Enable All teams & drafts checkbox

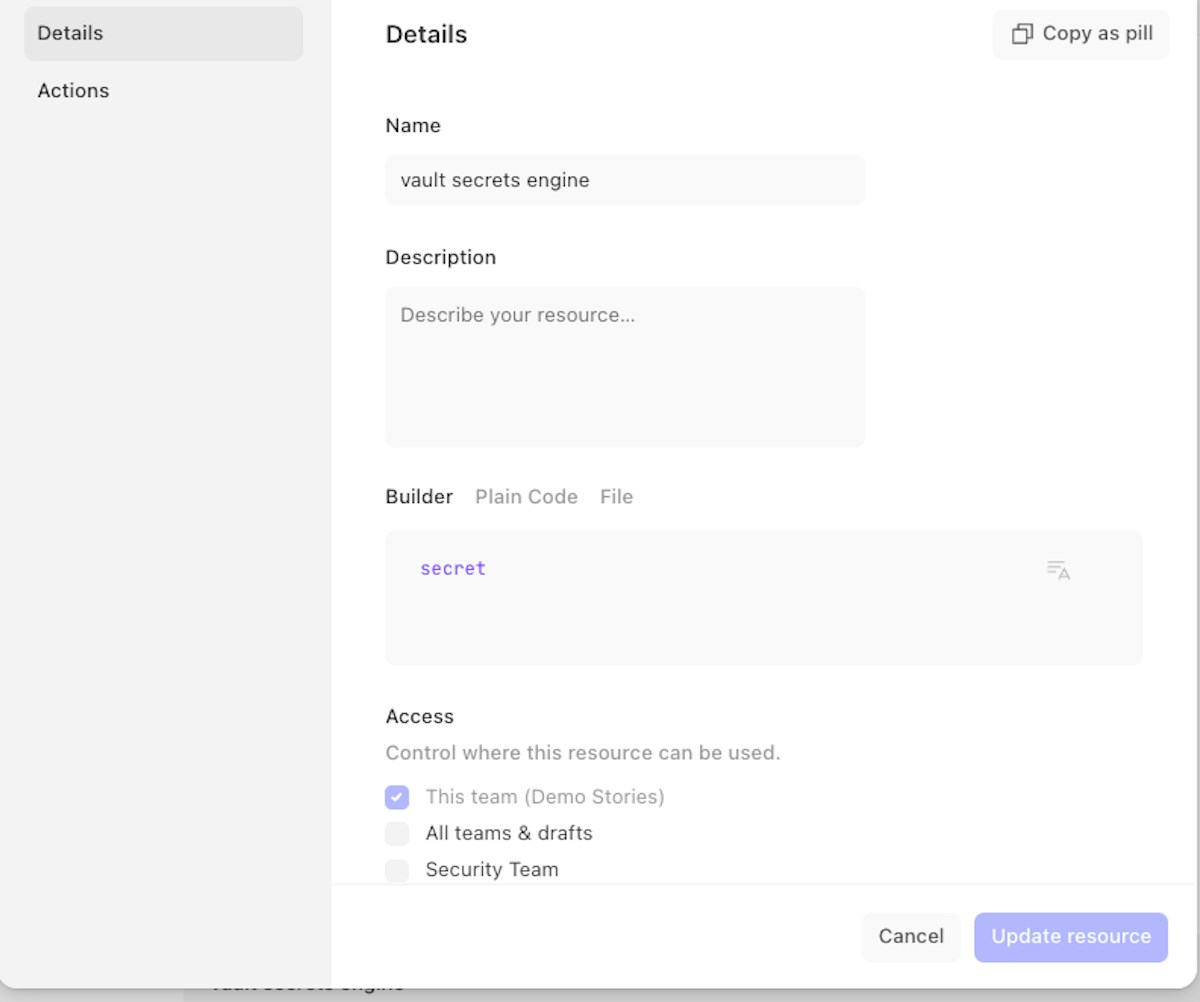[x=397, y=833]
